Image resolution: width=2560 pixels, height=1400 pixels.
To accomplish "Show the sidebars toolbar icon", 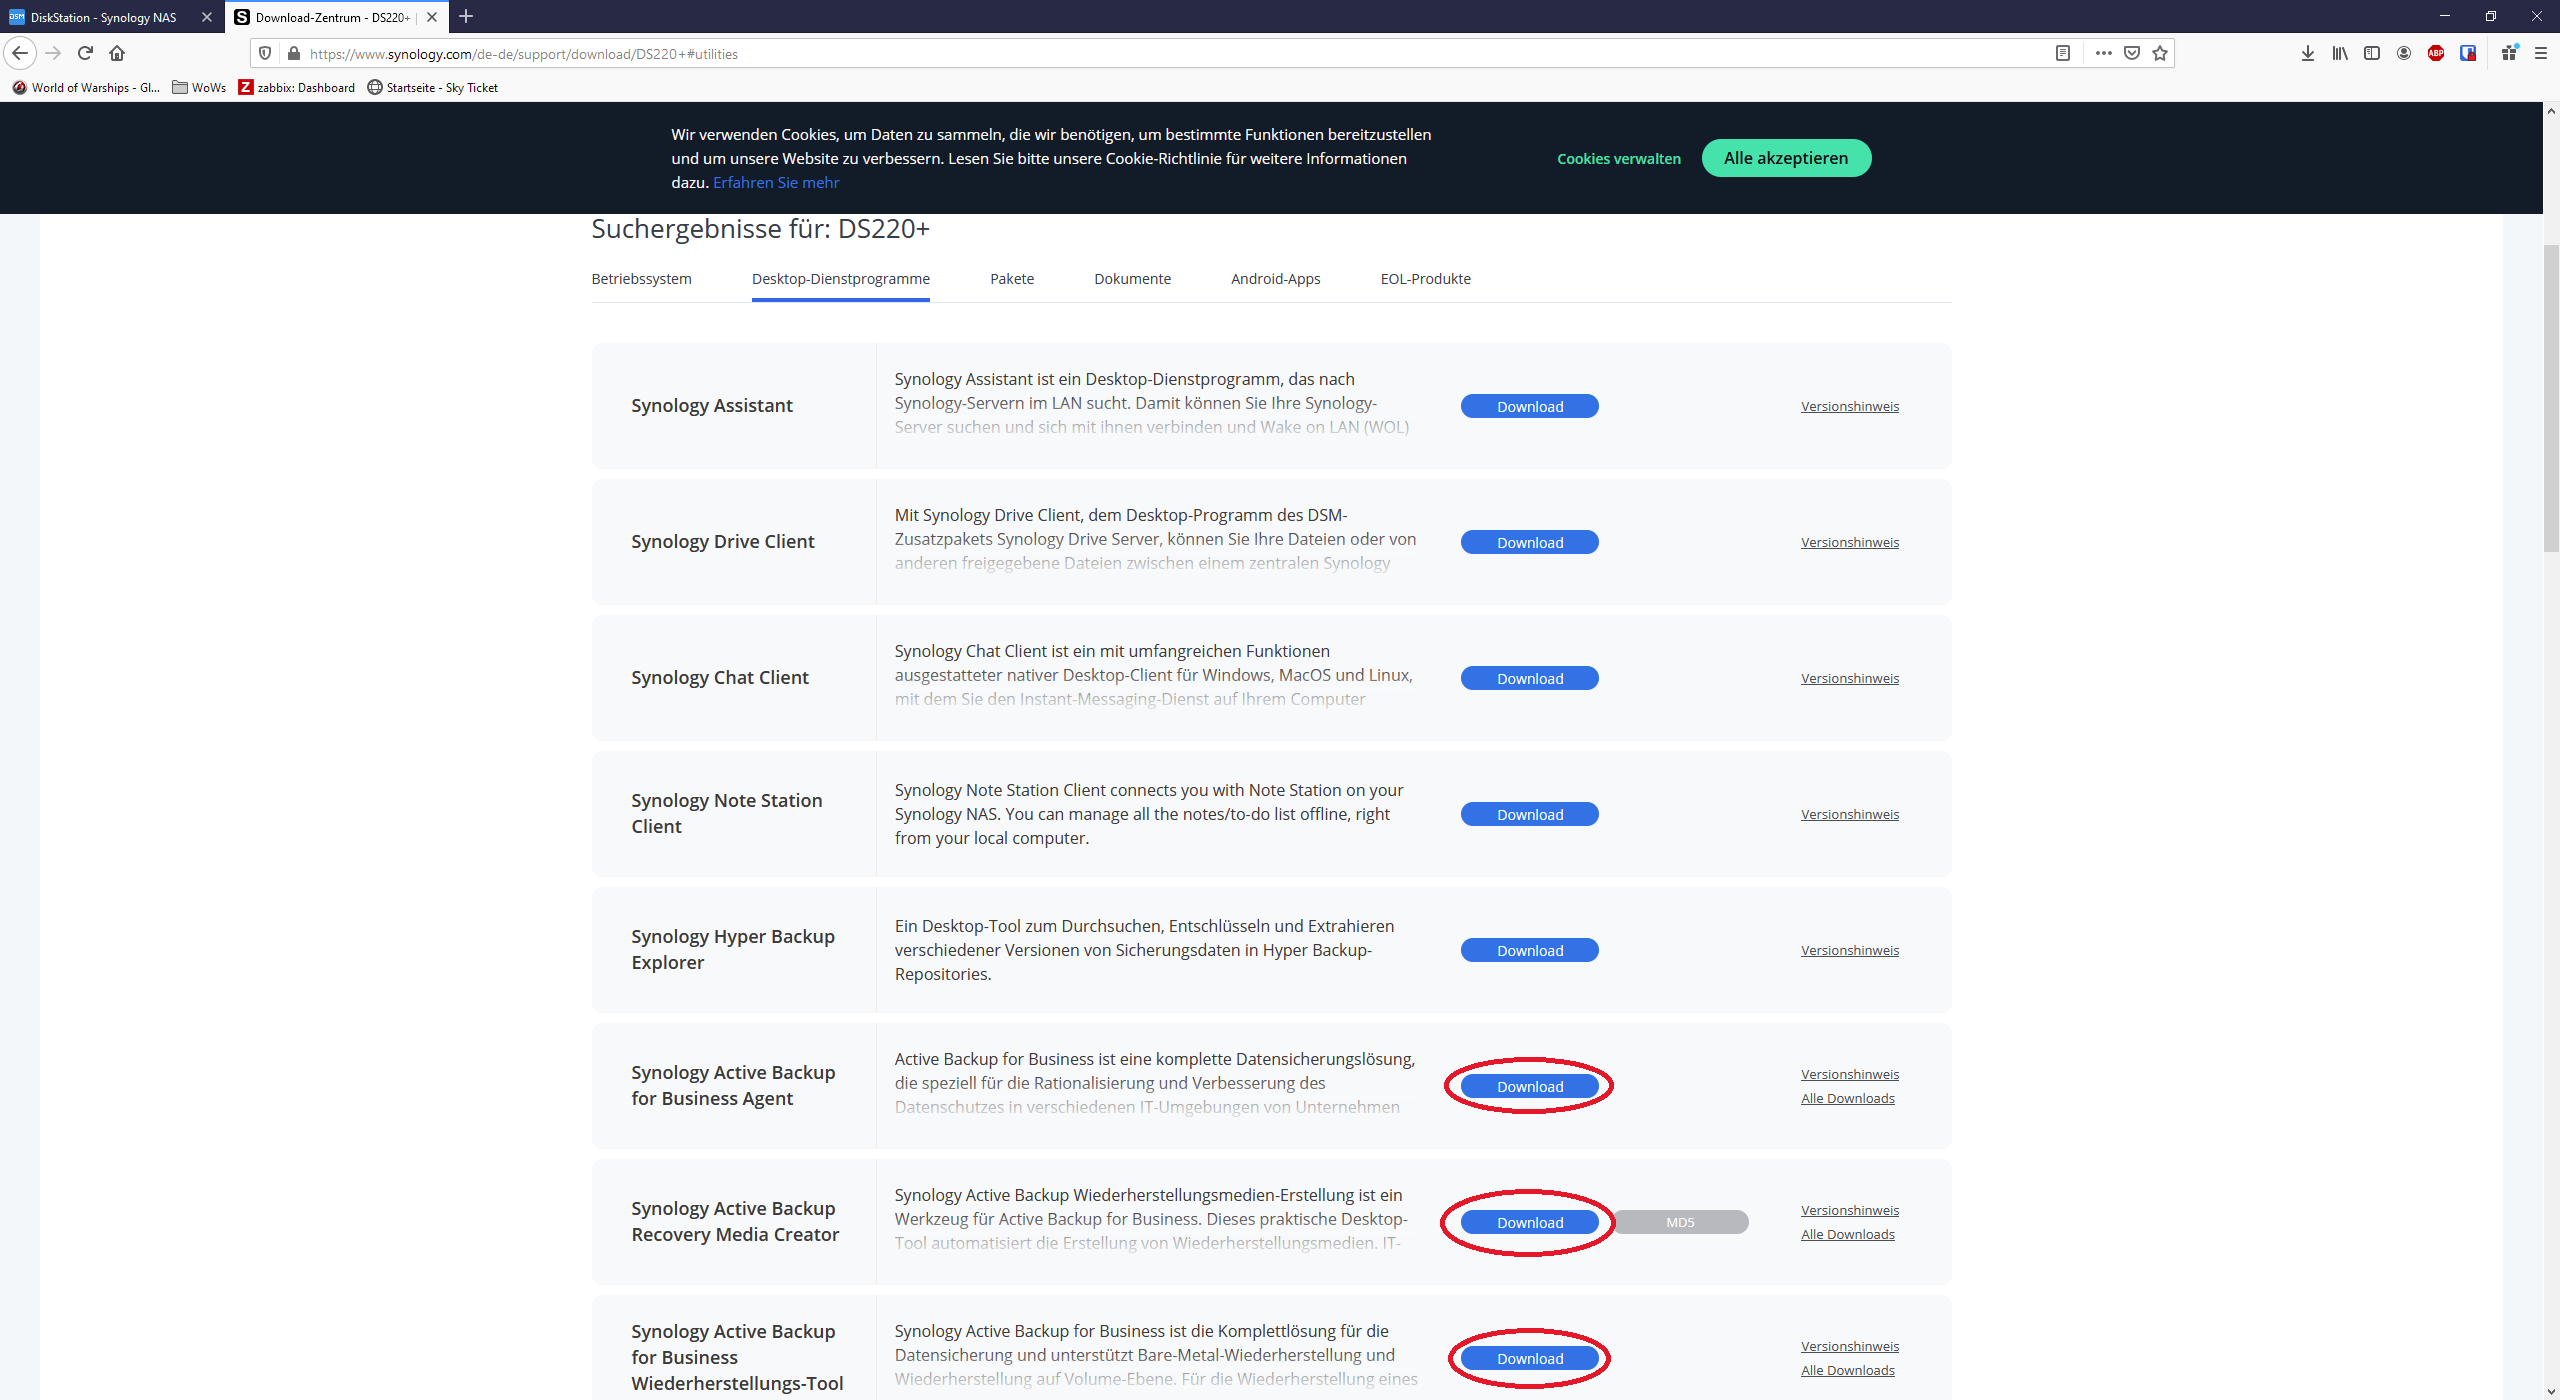I will pos(2372,54).
